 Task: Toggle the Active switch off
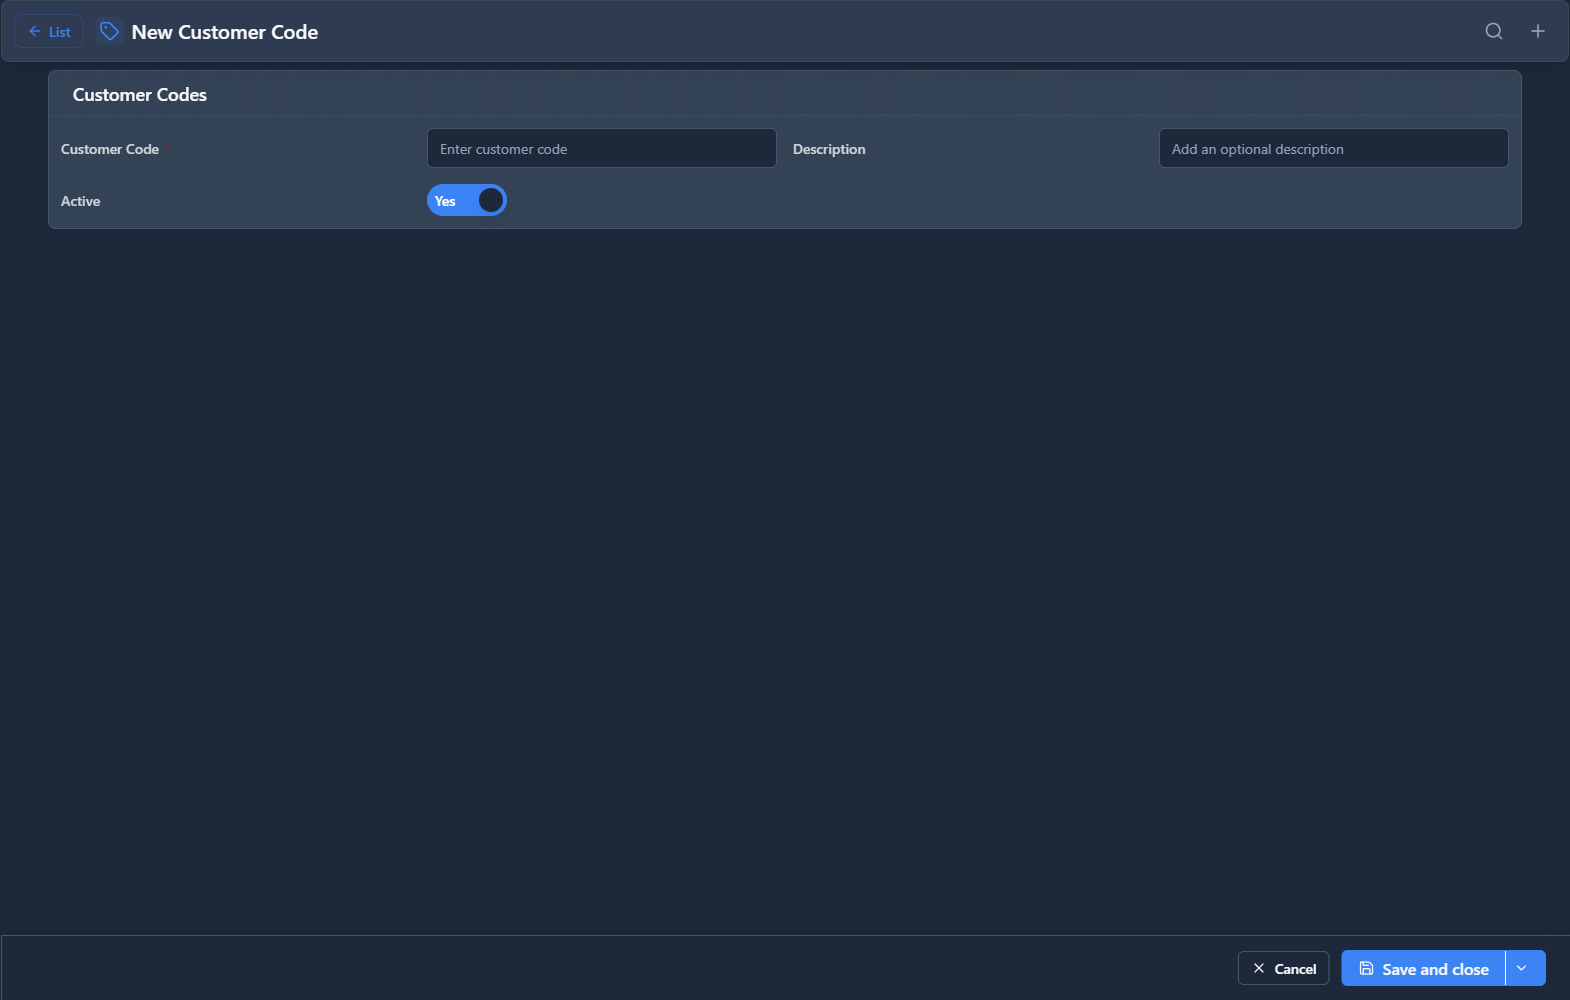(467, 201)
